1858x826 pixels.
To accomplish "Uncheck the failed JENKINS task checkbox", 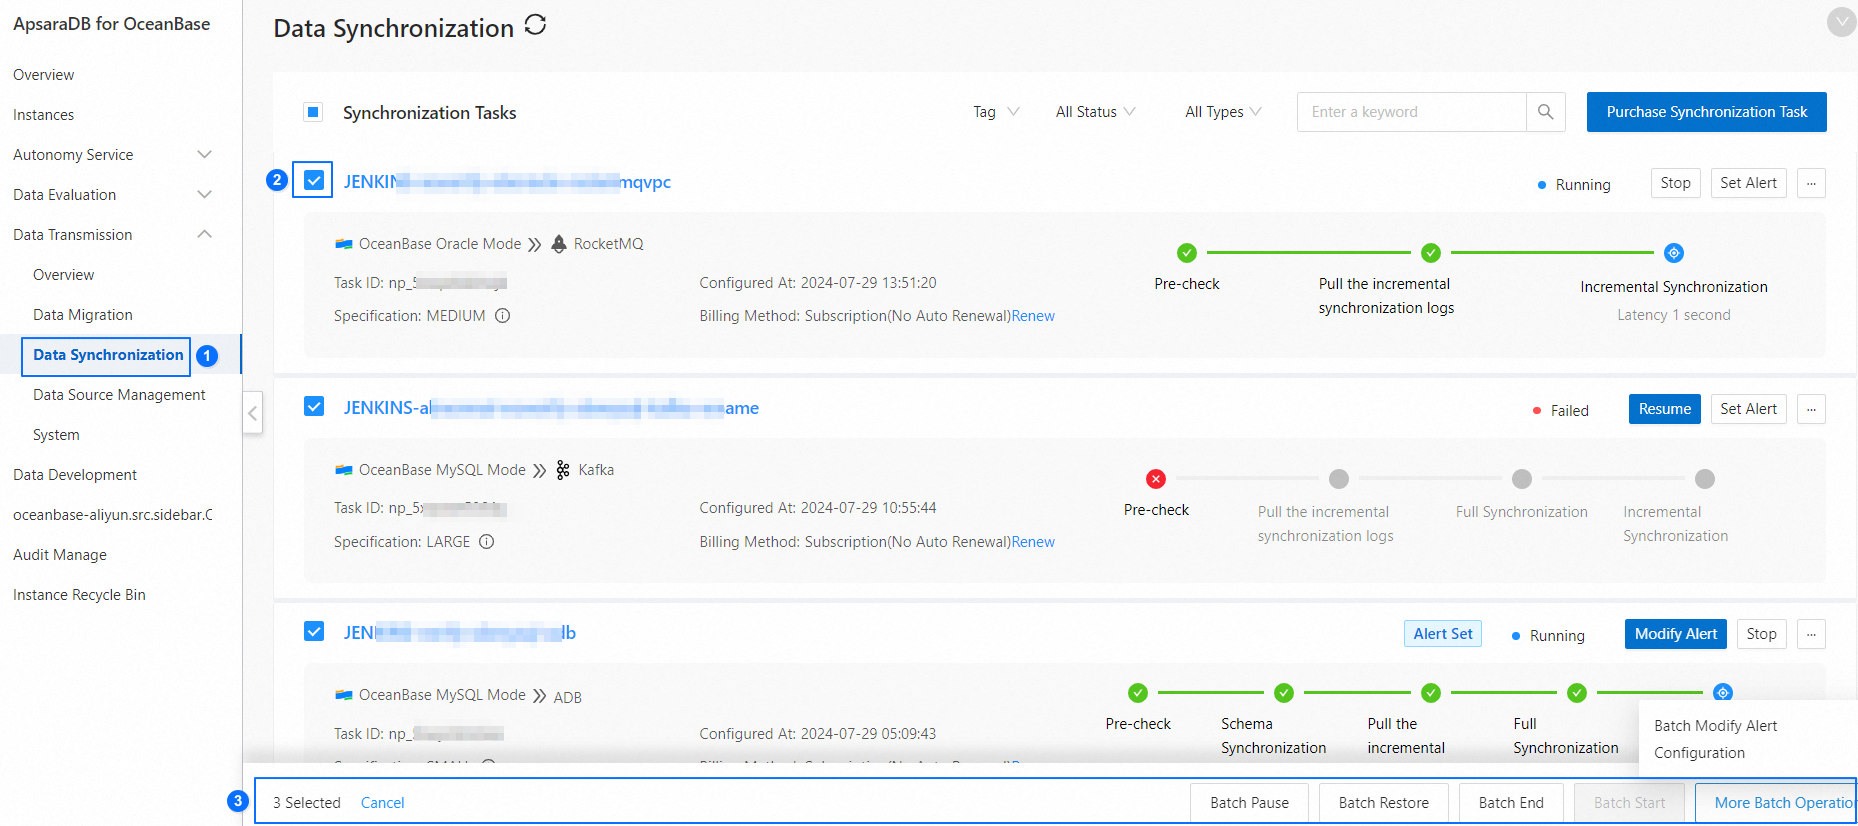I will coord(314,406).
